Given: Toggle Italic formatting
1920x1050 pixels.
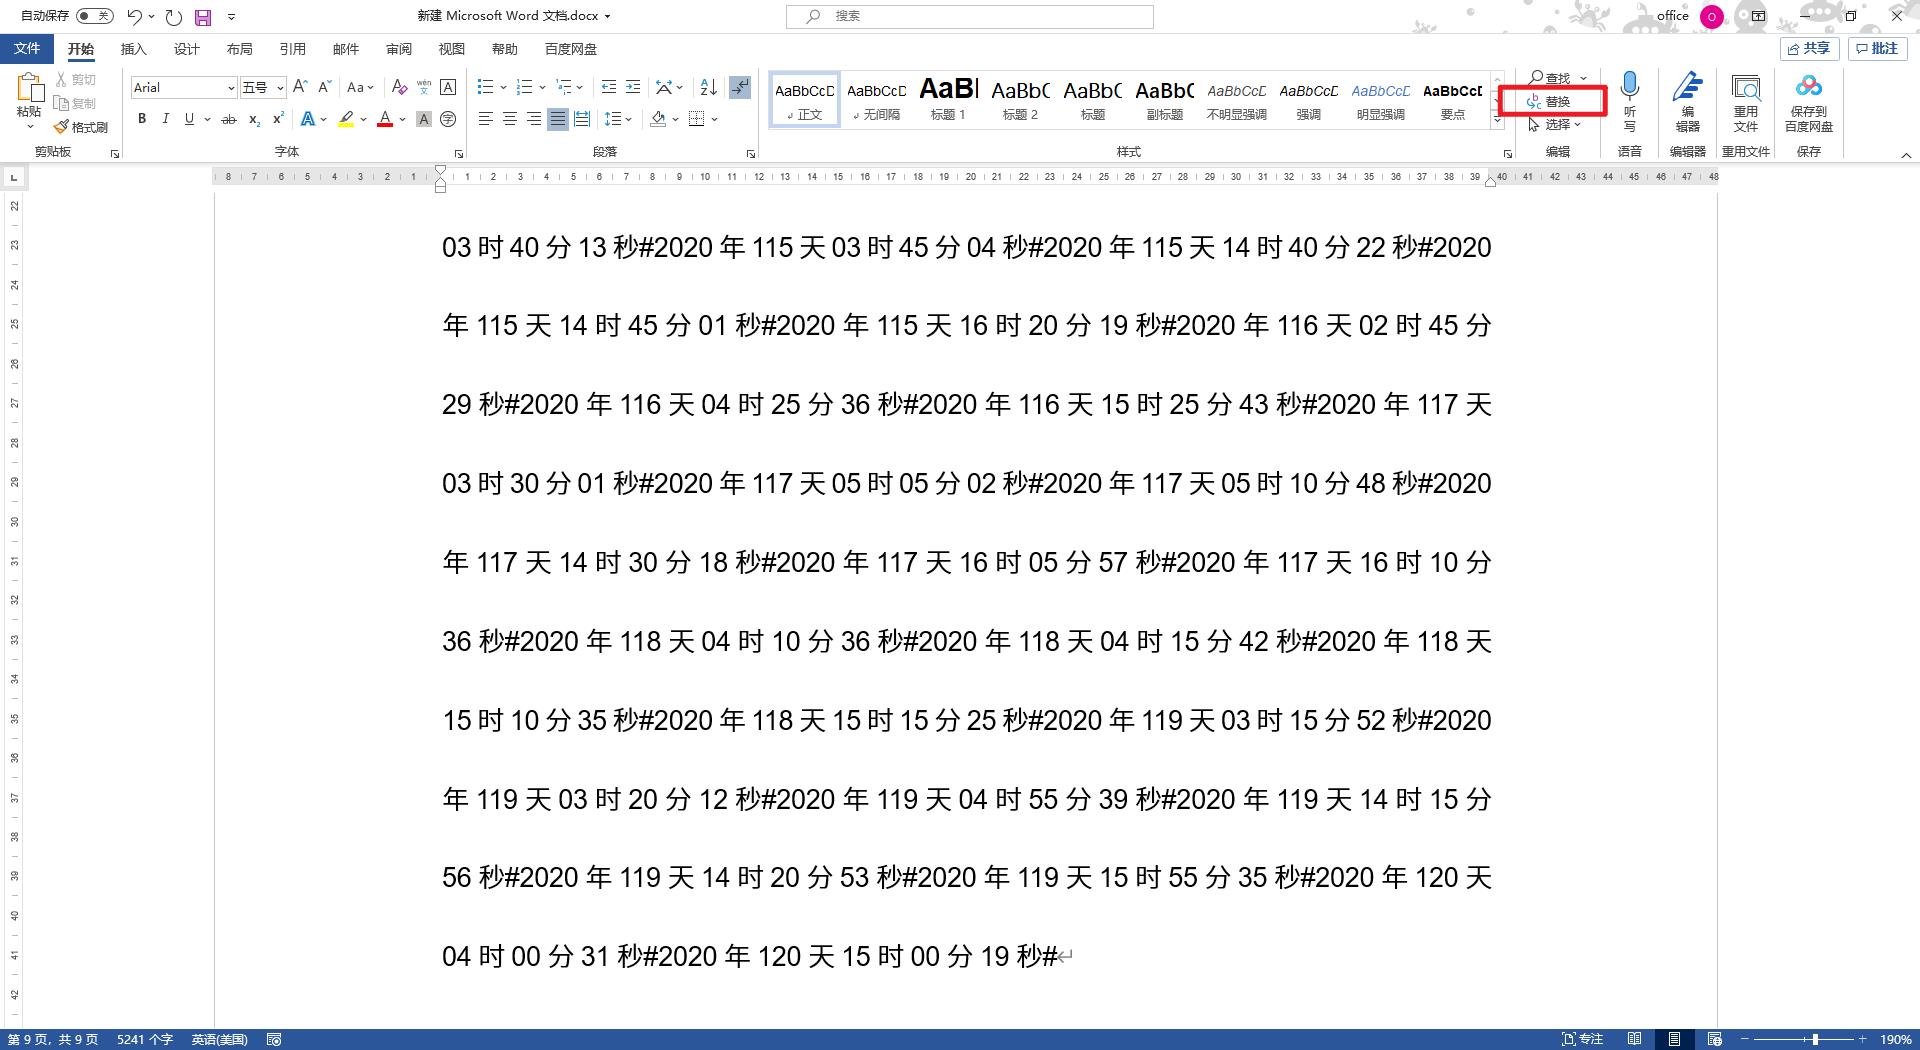Looking at the screenshot, I should [166, 119].
